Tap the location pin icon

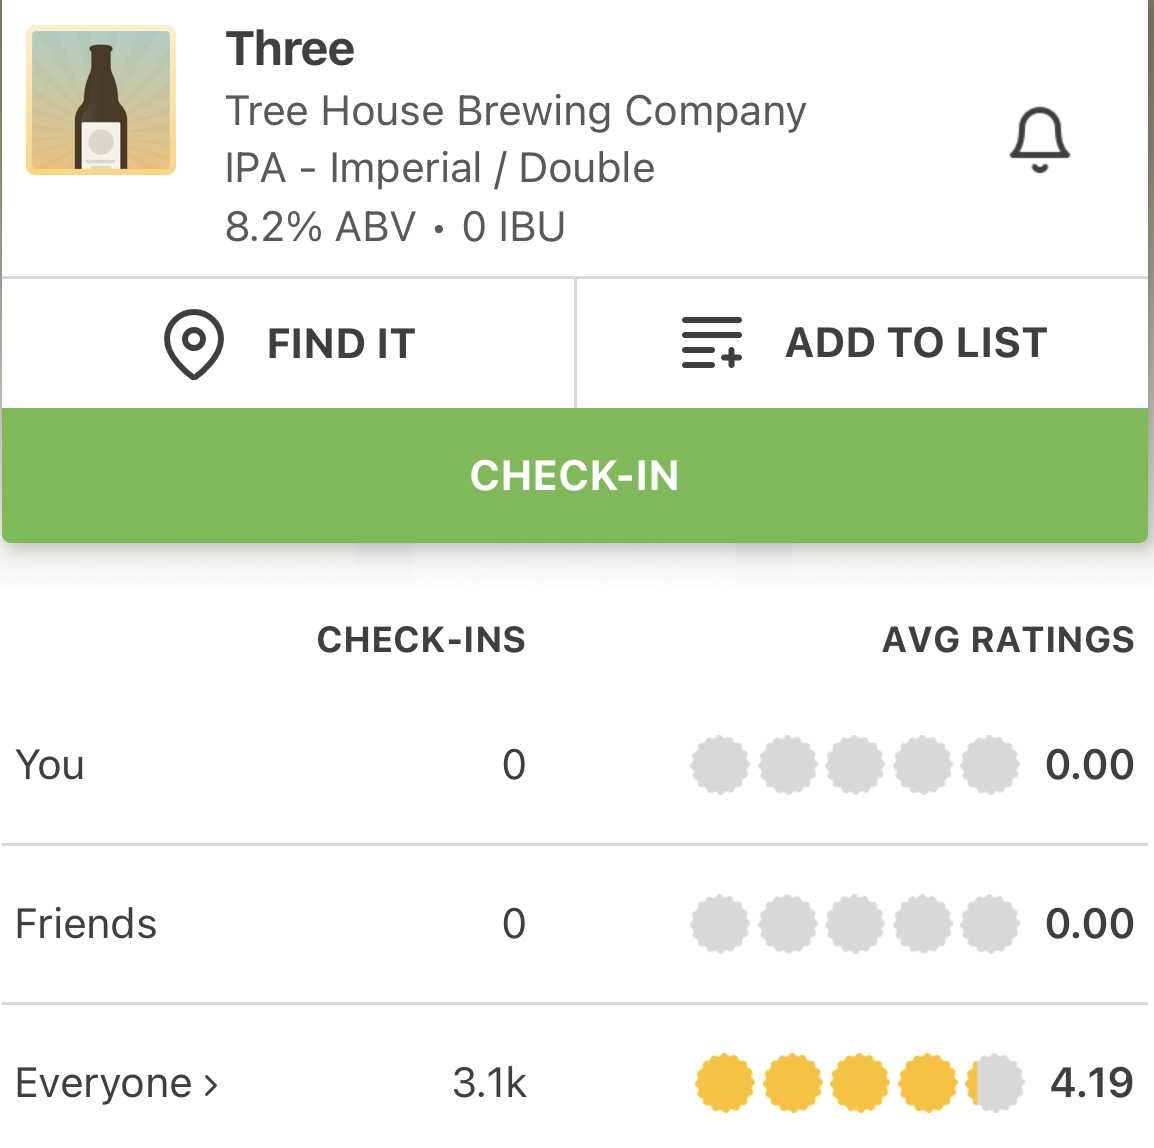[193, 344]
